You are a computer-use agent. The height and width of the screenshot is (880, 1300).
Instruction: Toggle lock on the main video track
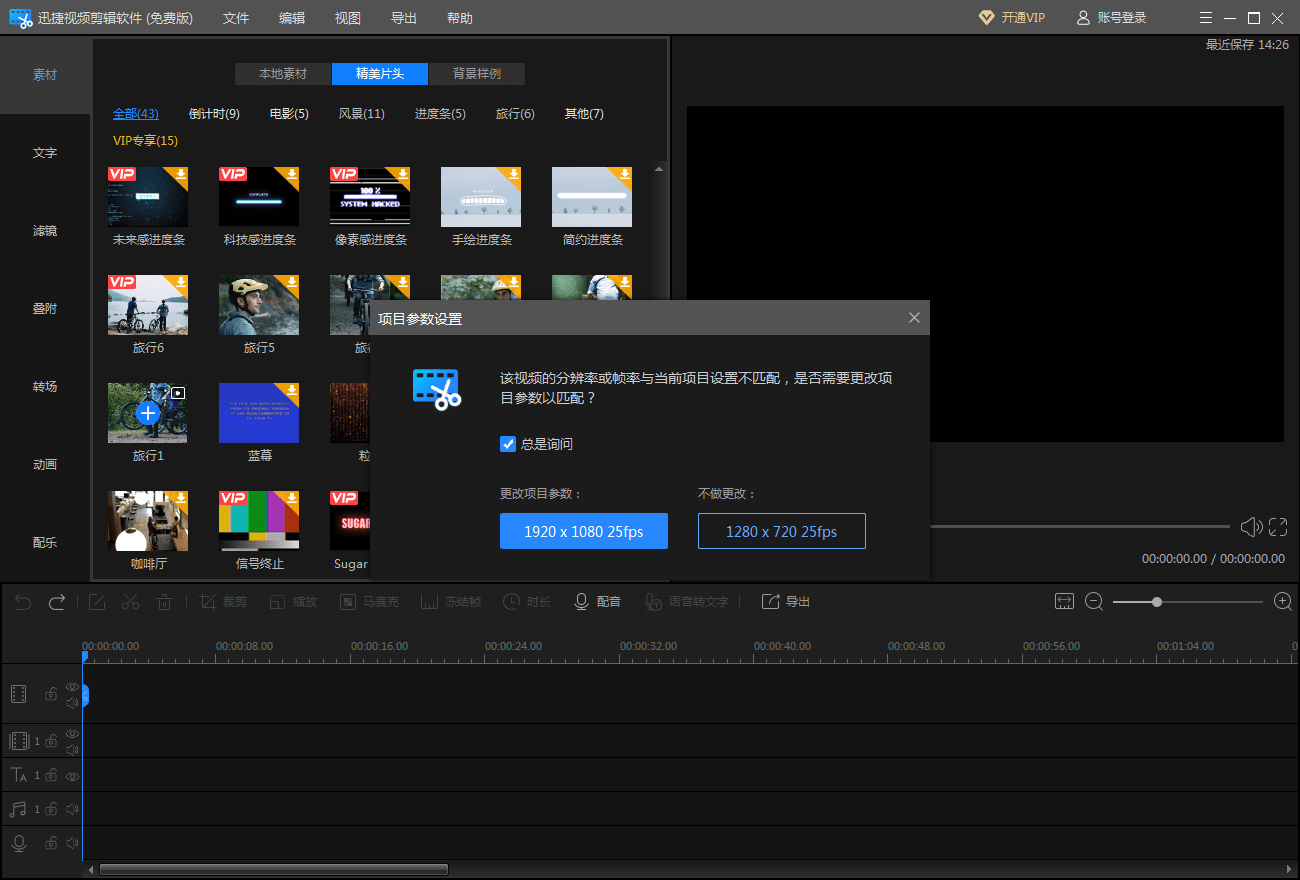51,694
